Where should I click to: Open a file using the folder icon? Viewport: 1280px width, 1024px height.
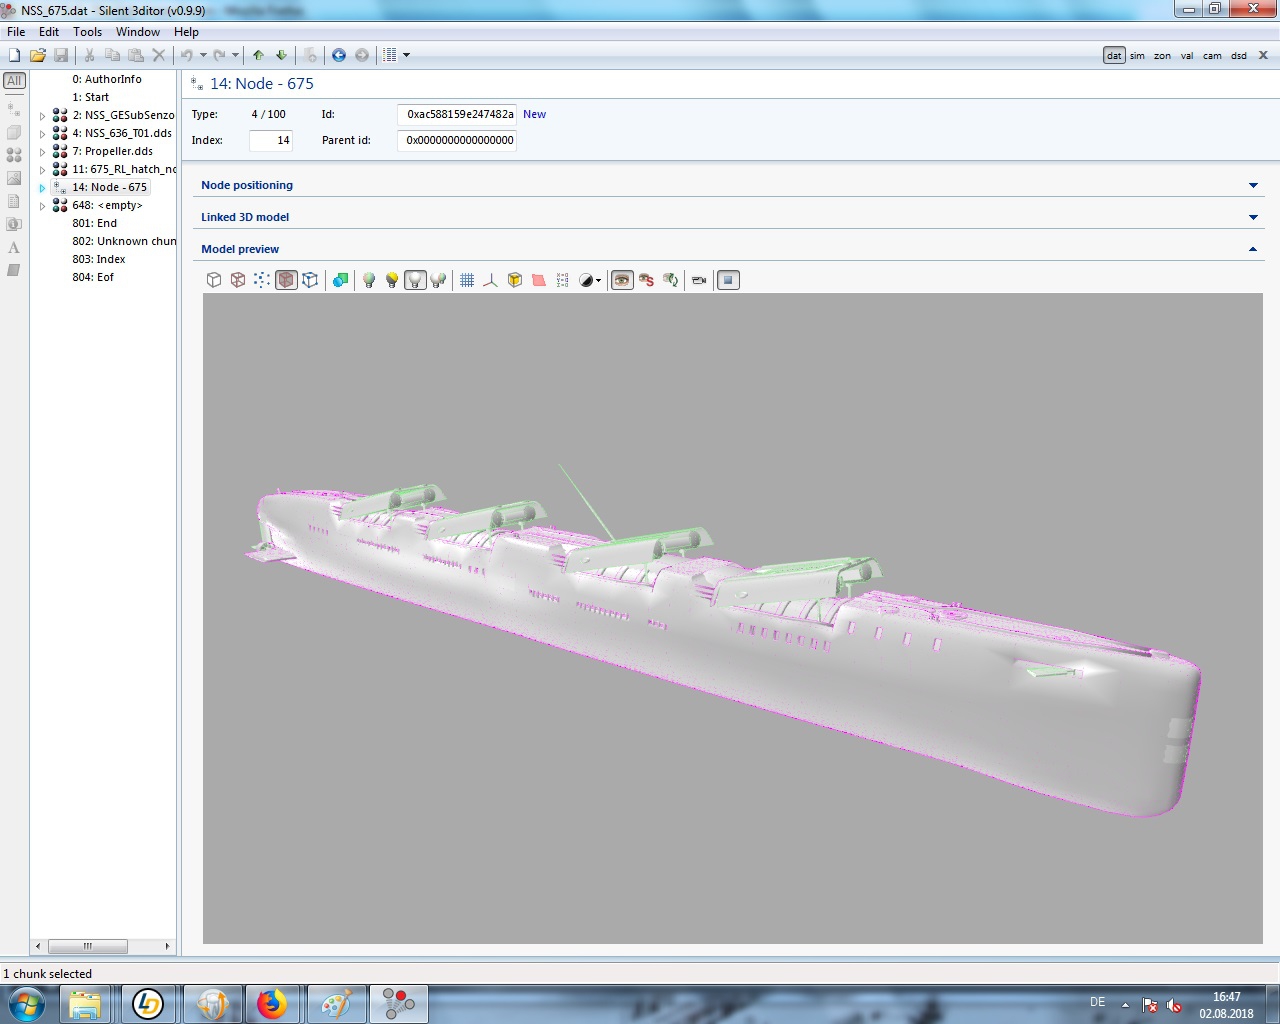click(38, 55)
